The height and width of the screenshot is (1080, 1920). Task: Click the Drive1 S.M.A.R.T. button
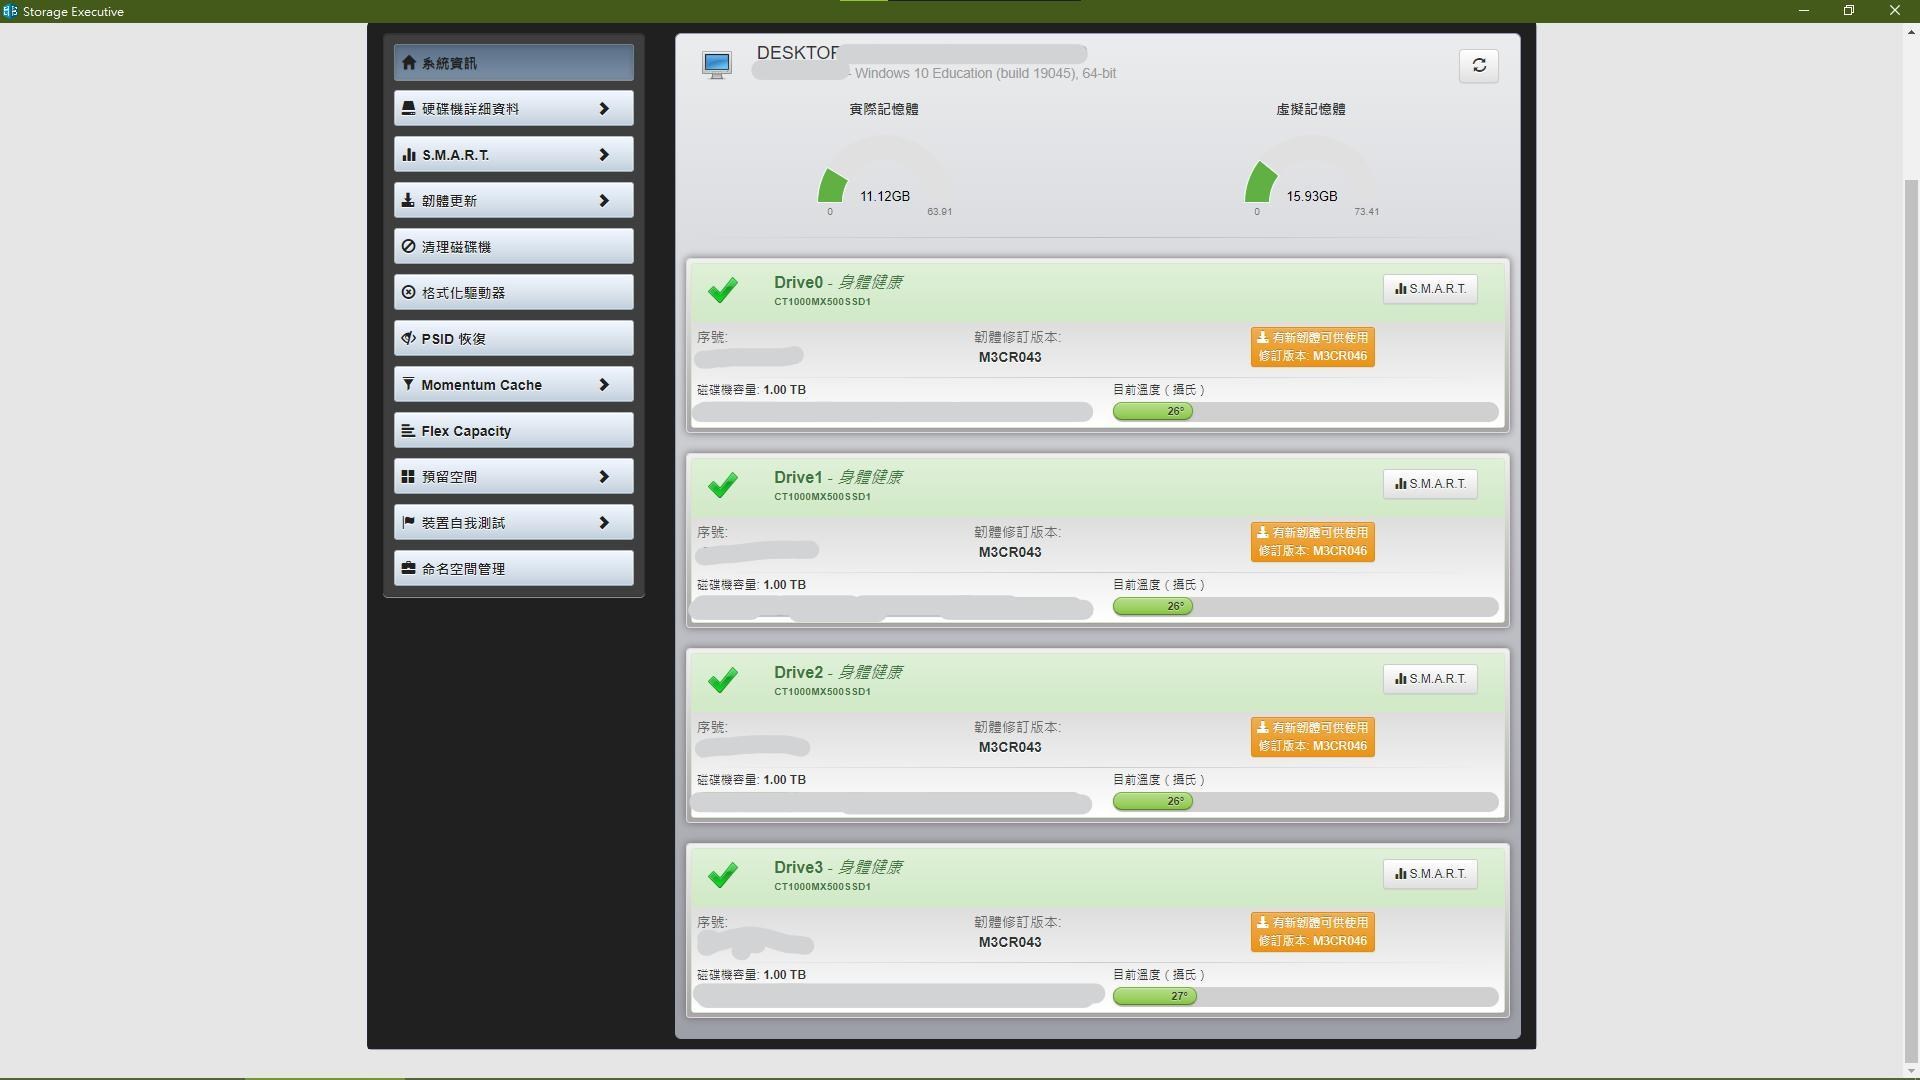pos(1430,484)
